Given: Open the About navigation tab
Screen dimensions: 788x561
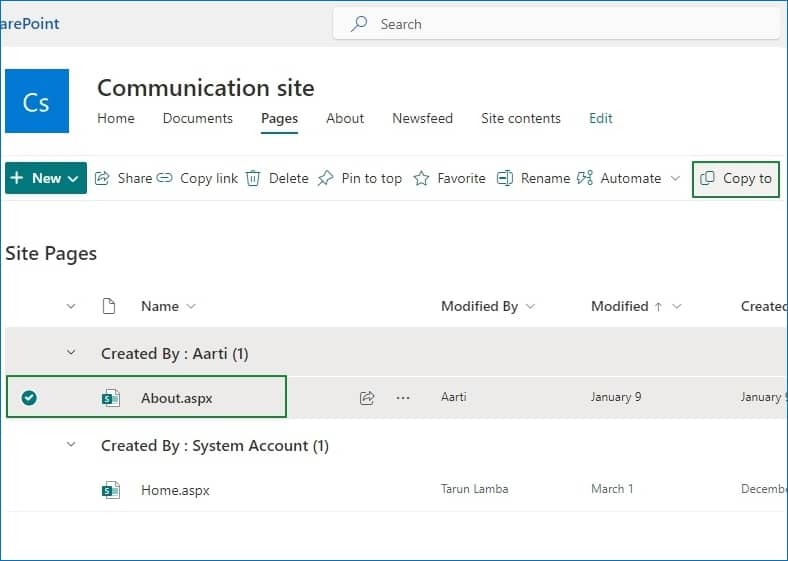Looking at the screenshot, I should tap(345, 119).
